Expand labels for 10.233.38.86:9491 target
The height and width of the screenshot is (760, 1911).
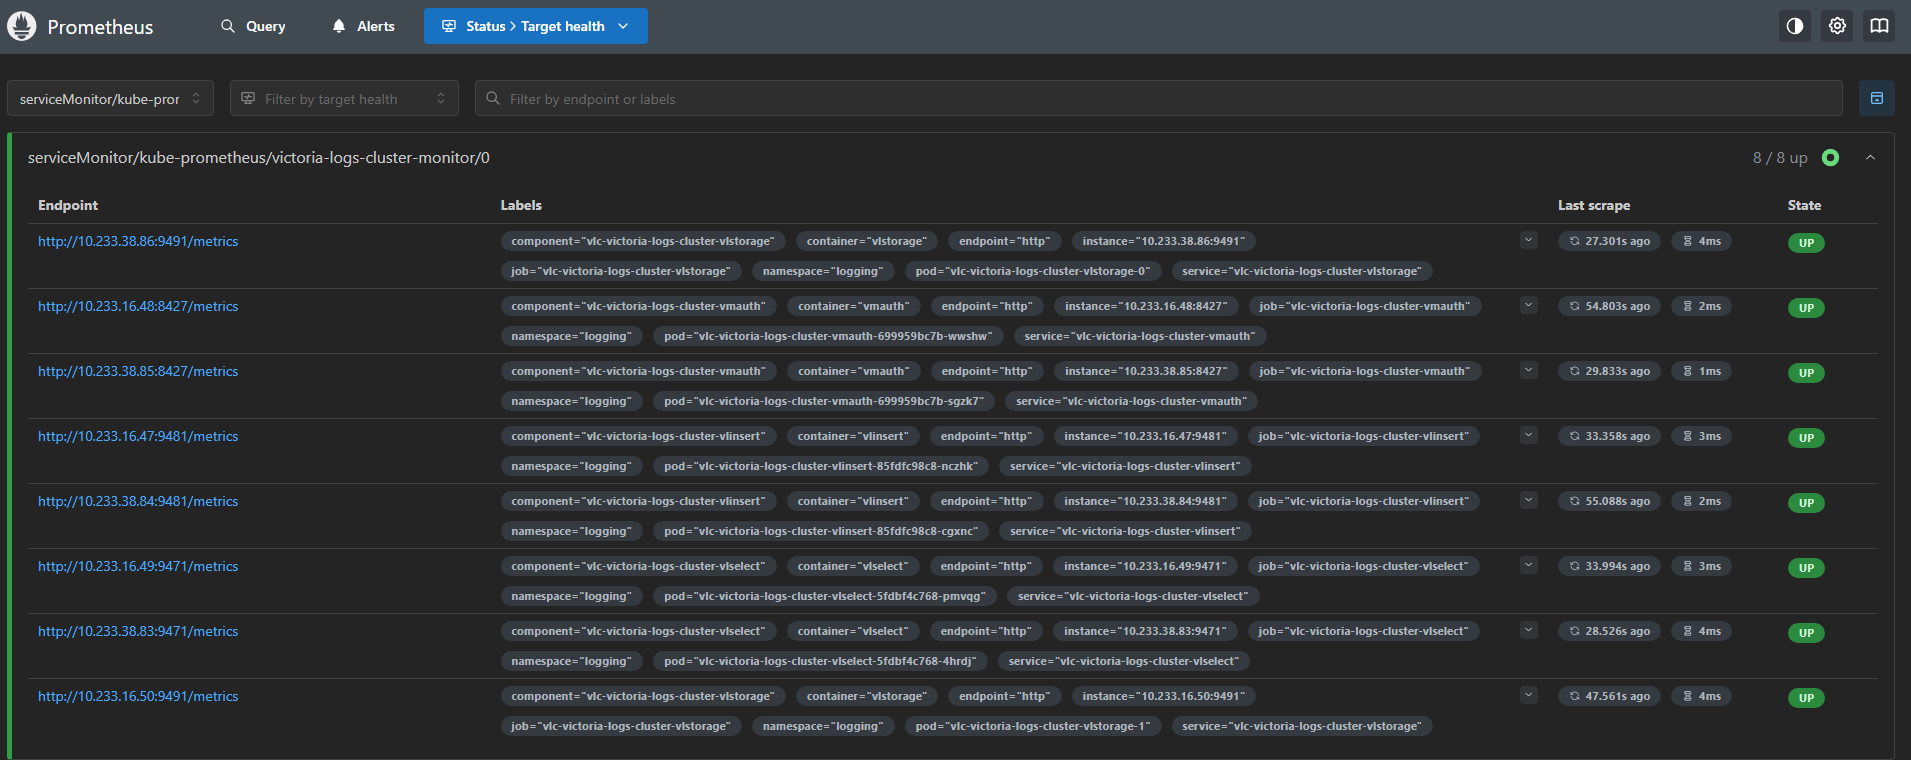click(x=1528, y=240)
